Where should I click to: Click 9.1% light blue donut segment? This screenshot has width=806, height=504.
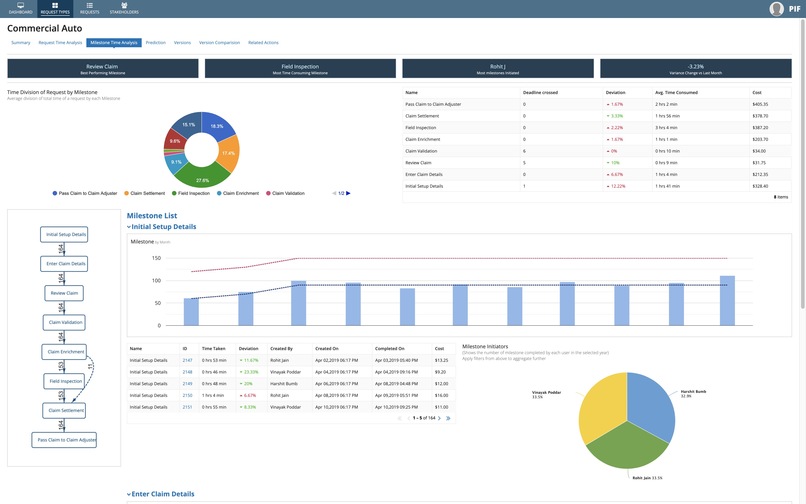click(175, 164)
